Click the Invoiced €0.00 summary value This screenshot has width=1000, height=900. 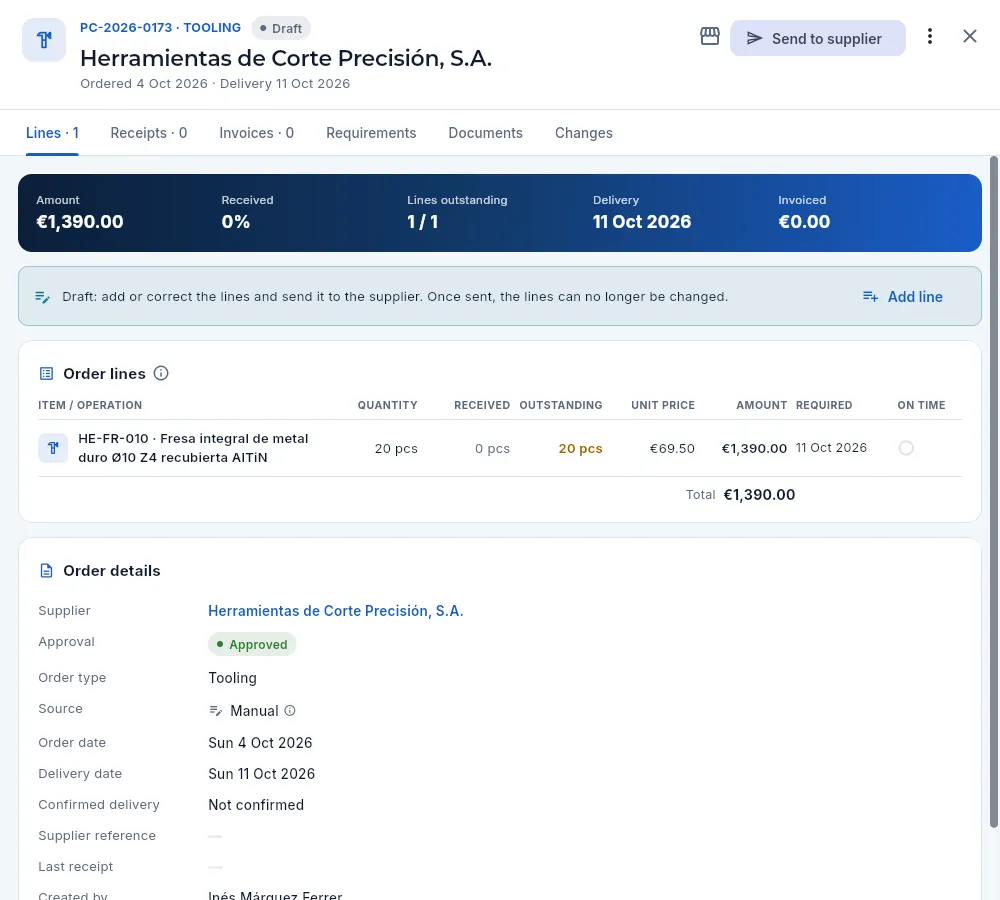(x=804, y=222)
